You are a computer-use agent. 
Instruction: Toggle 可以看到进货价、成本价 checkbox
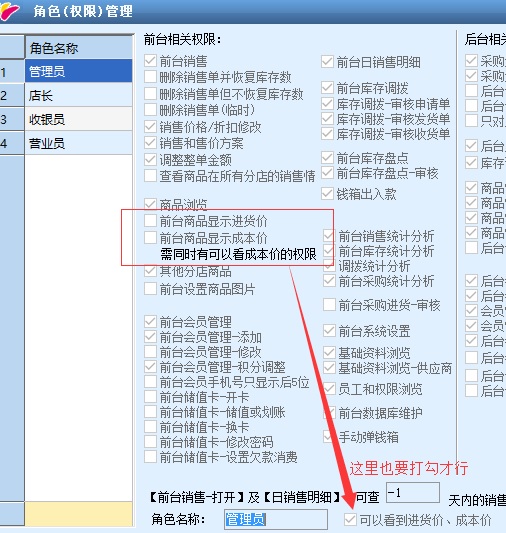[x=350, y=519]
